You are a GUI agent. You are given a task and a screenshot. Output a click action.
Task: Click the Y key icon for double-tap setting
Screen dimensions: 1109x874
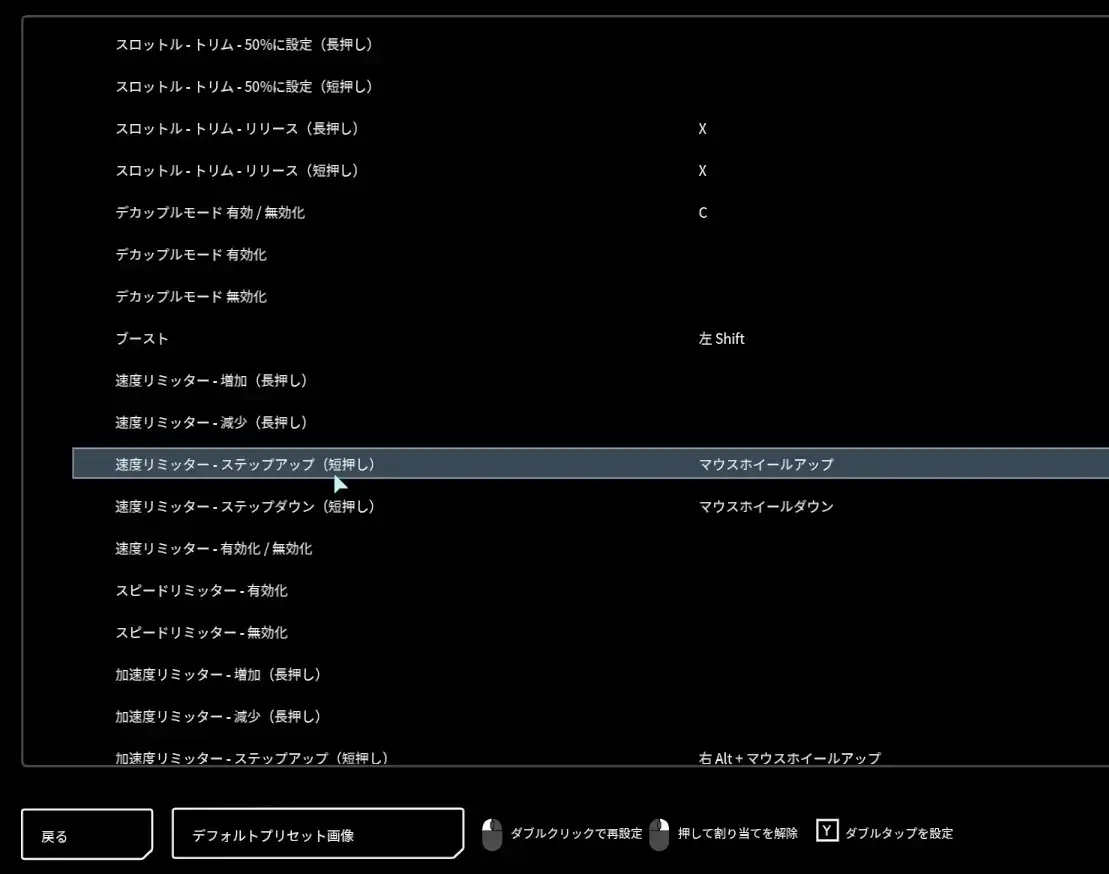[827, 831]
